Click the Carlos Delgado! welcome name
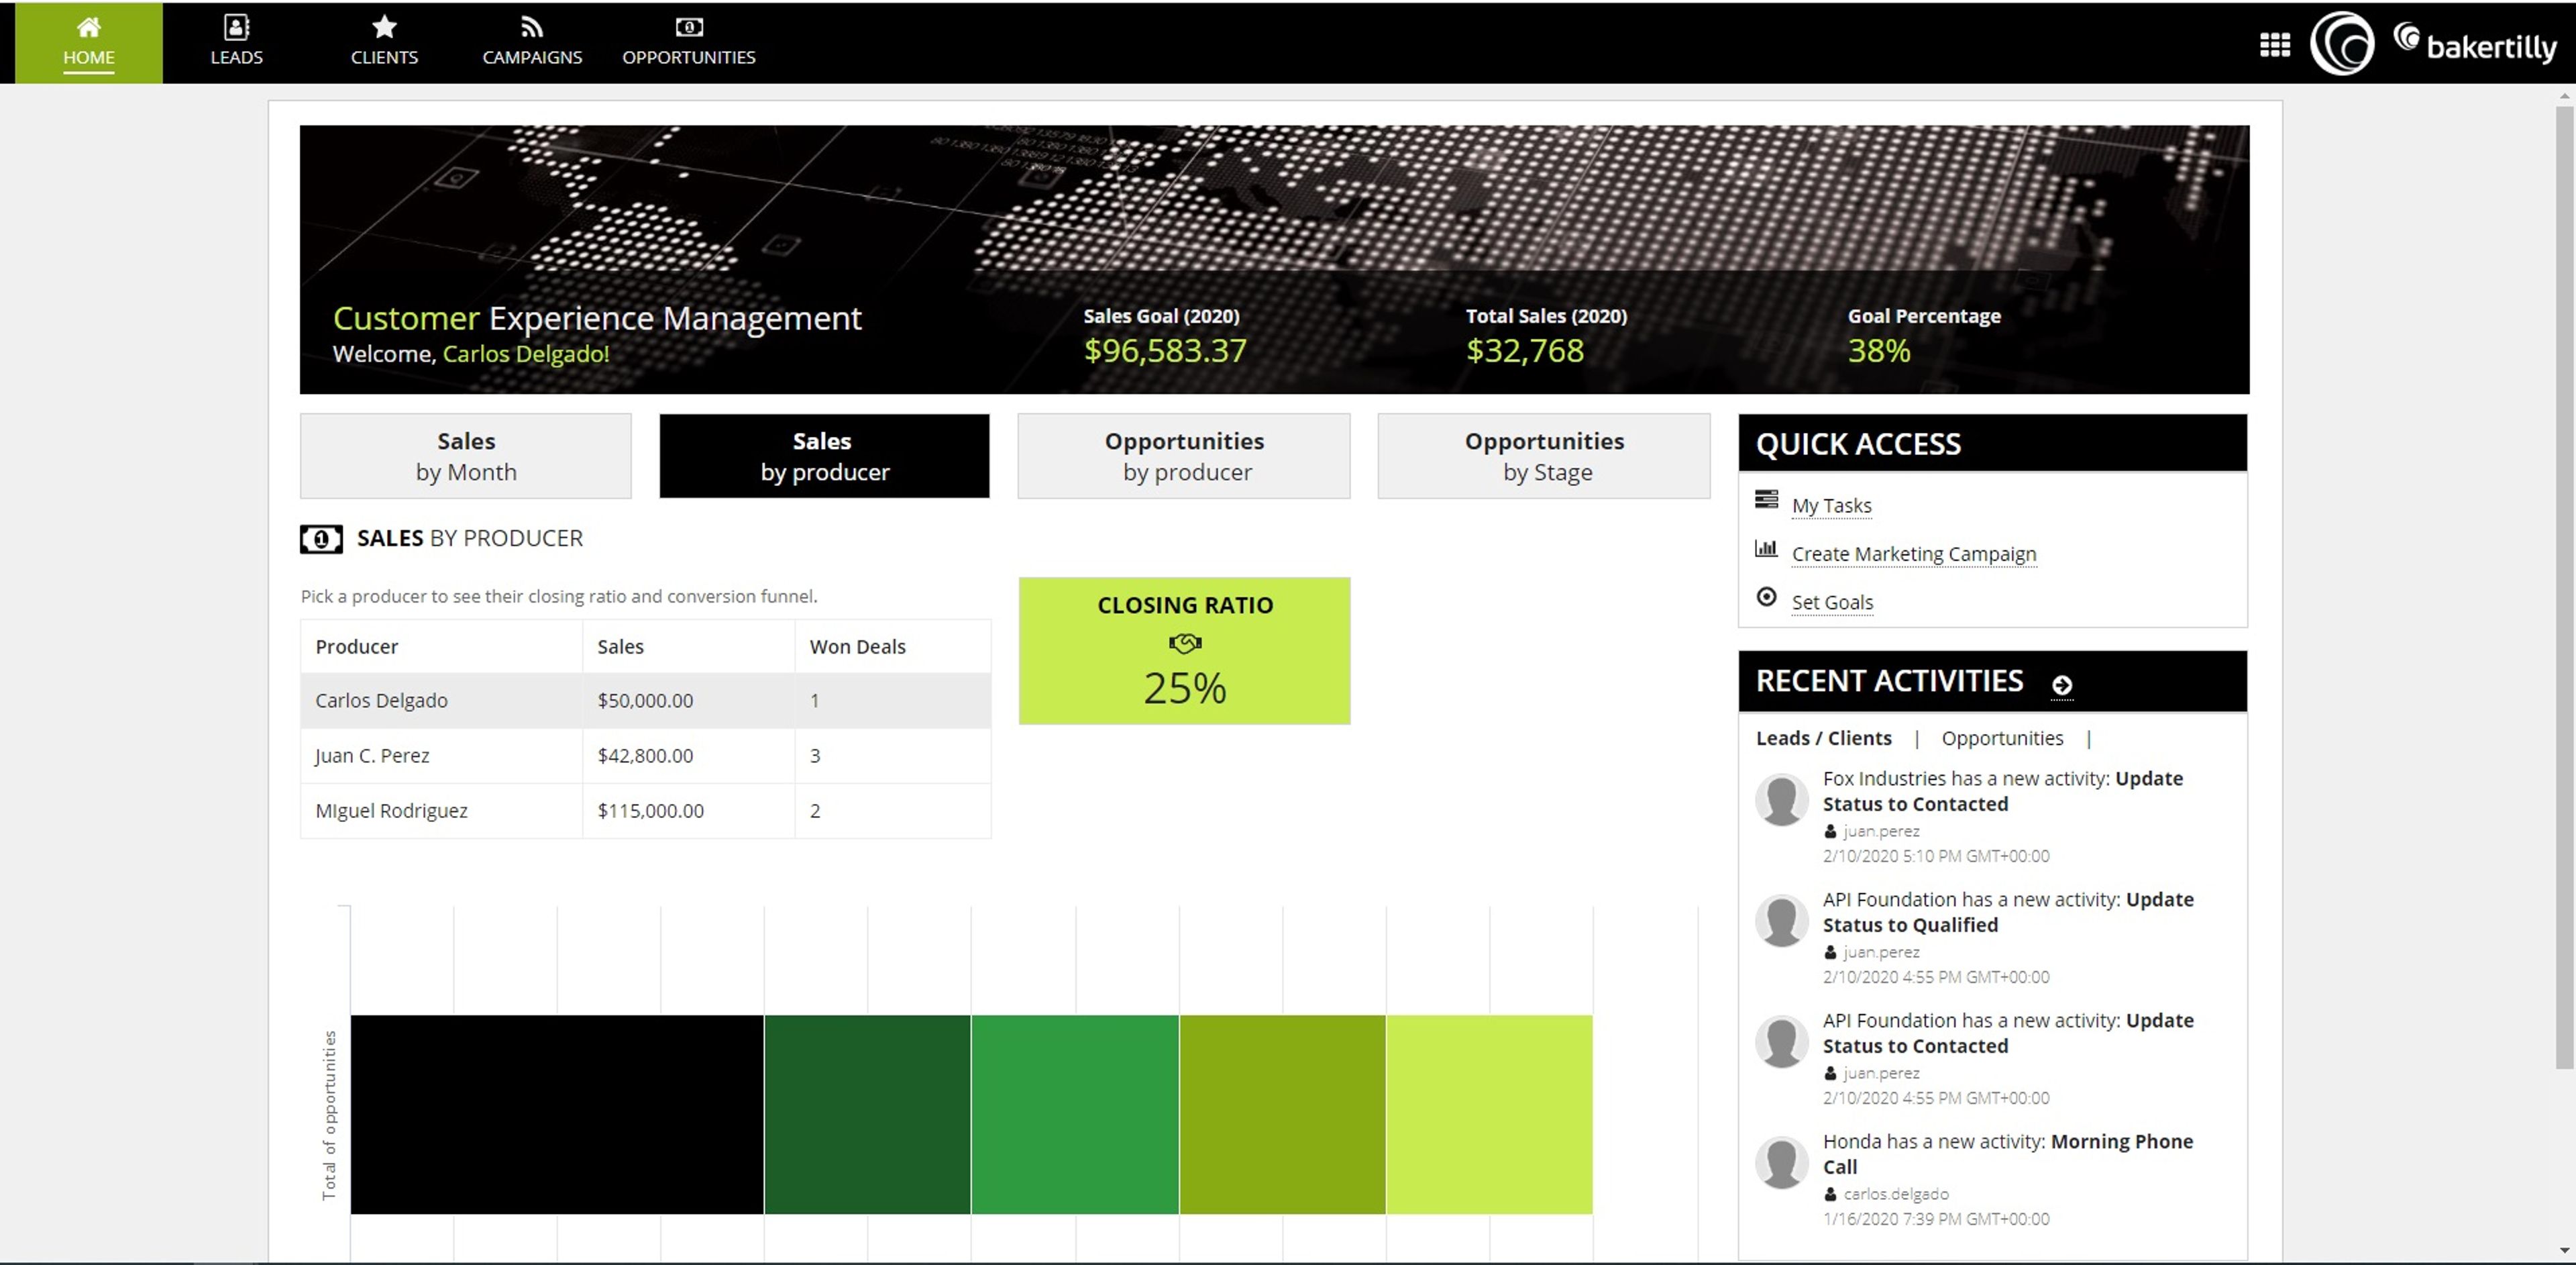Viewport: 2576px width, 1265px height. point(526,354)
